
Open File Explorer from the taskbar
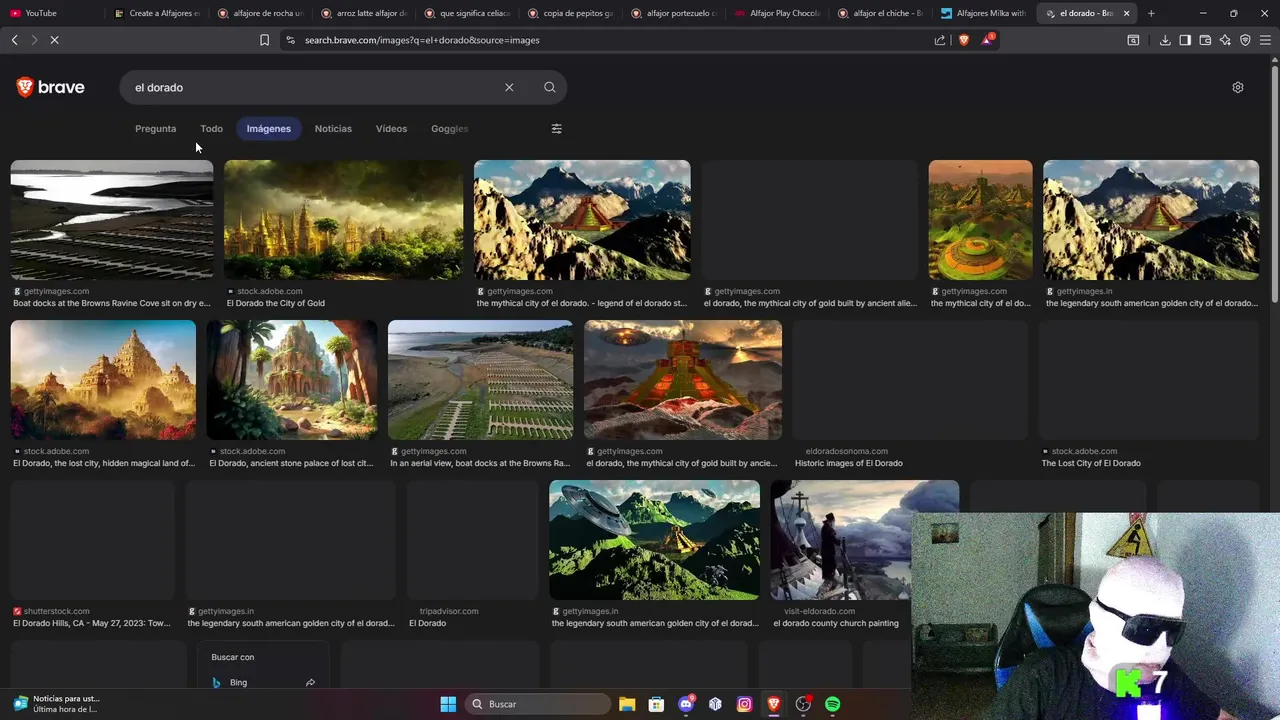click(x=627, y=704)
